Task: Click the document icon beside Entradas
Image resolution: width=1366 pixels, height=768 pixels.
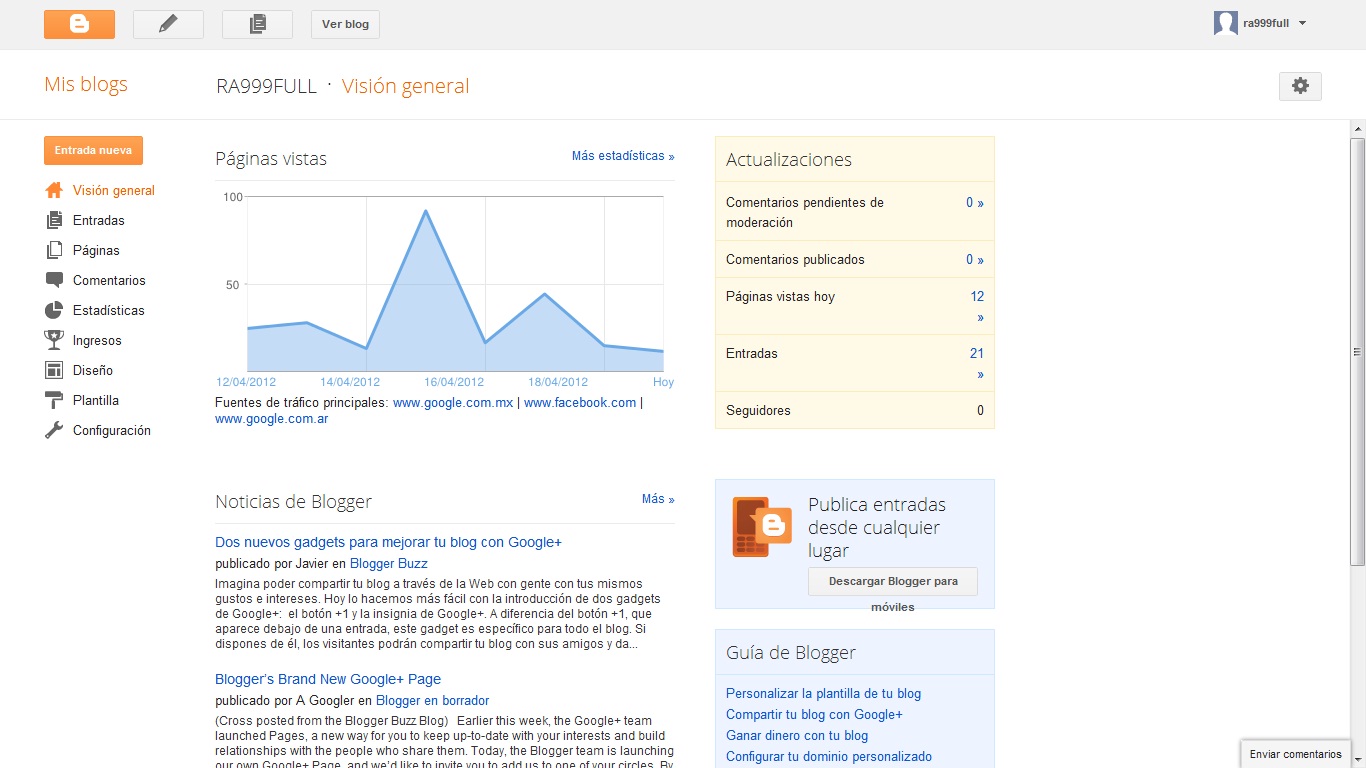Action: coord(54,220)
